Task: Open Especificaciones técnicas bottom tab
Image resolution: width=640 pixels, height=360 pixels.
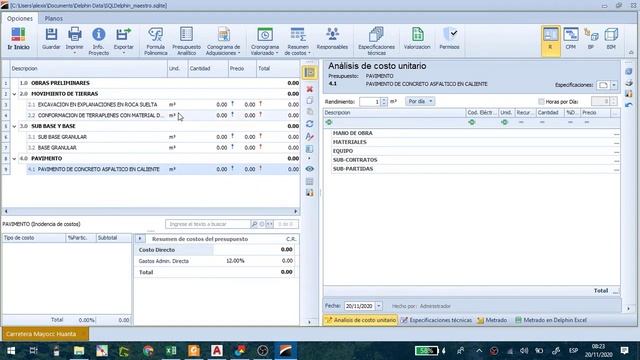Action: (436, 320)
